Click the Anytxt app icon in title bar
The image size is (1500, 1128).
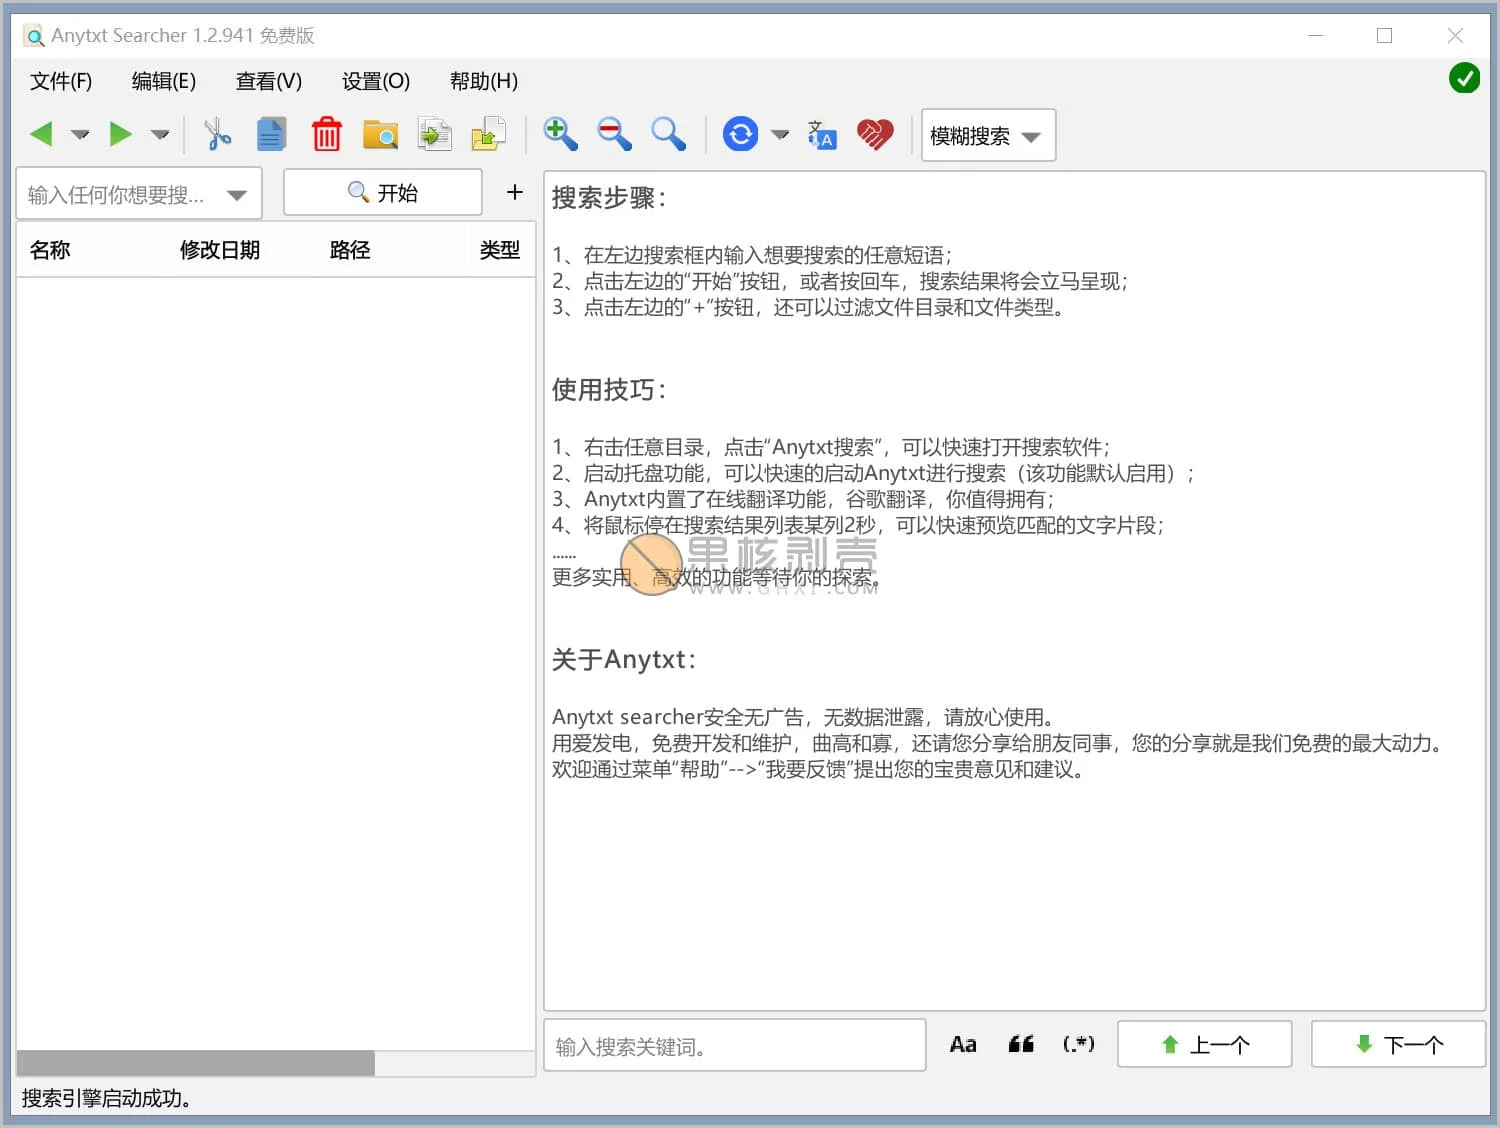34,36
